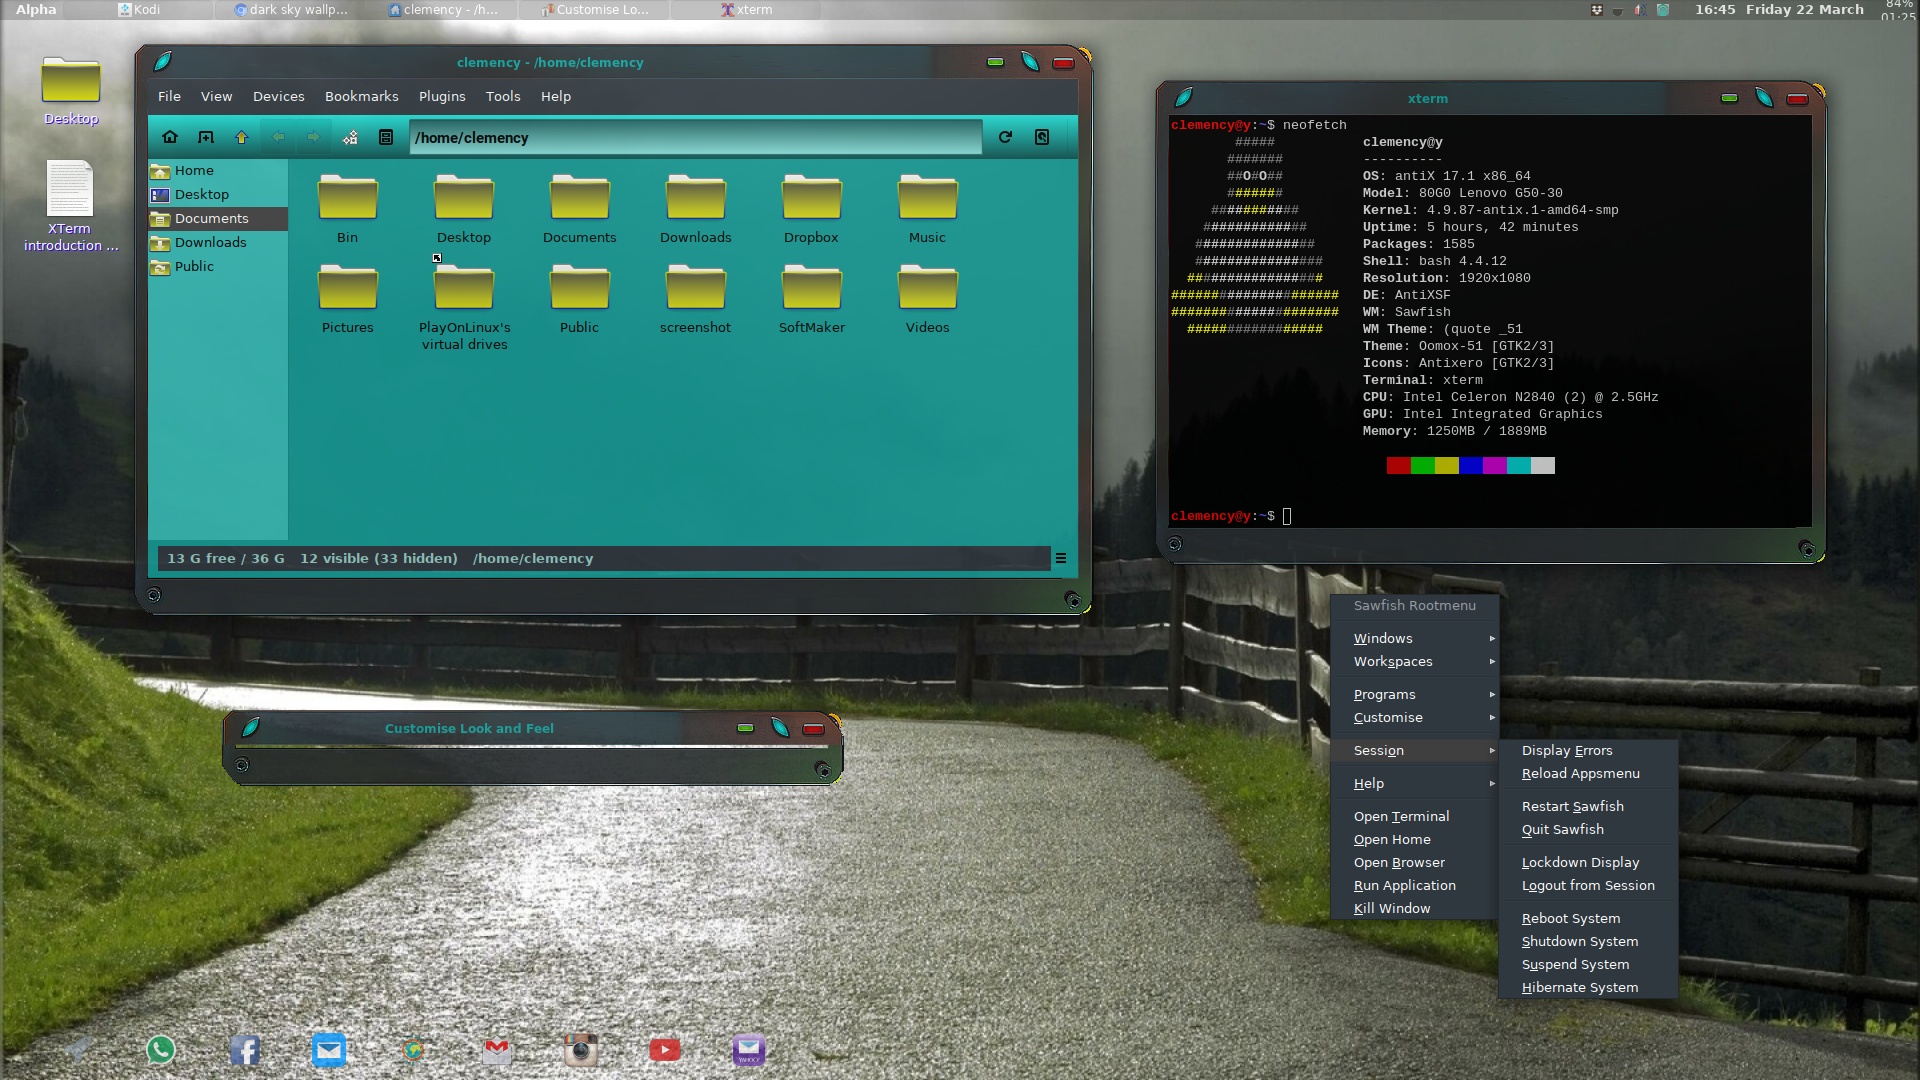Image resolution: width=1920 pixels, height=1080 pixels.
Task: Click the blue mail envelope dock icon
Action: coord(329,1049)
